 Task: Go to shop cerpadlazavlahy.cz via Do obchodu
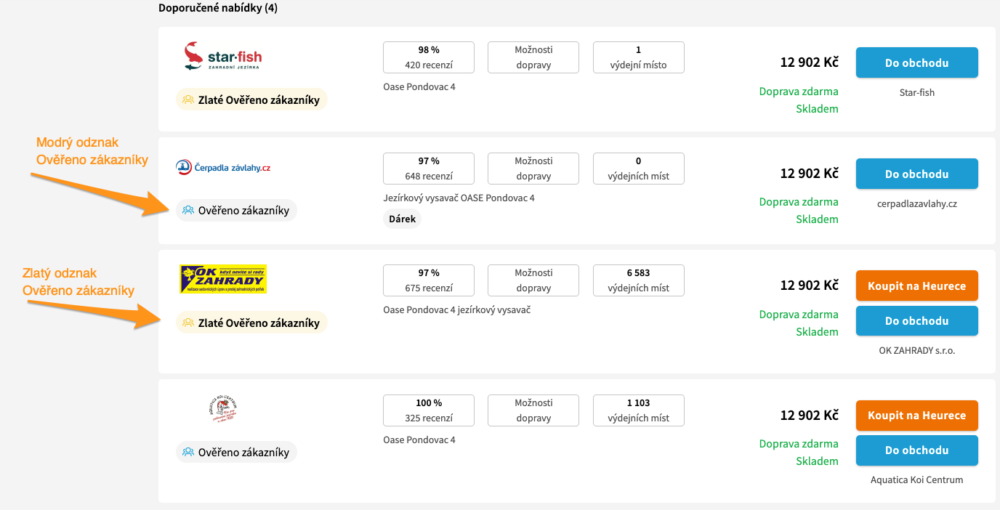tap(916, 174)
